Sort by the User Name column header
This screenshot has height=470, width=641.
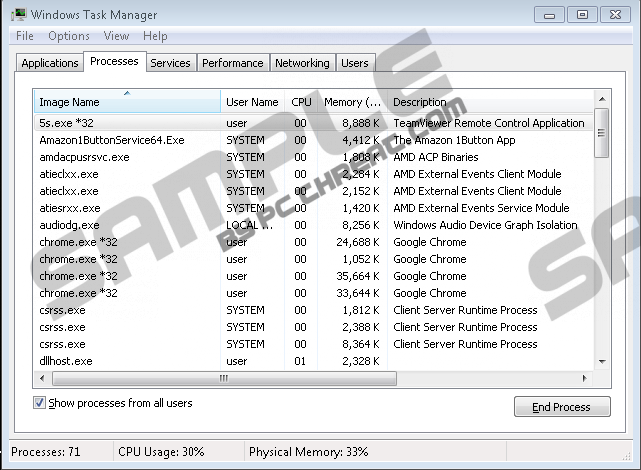click(252, 102)
